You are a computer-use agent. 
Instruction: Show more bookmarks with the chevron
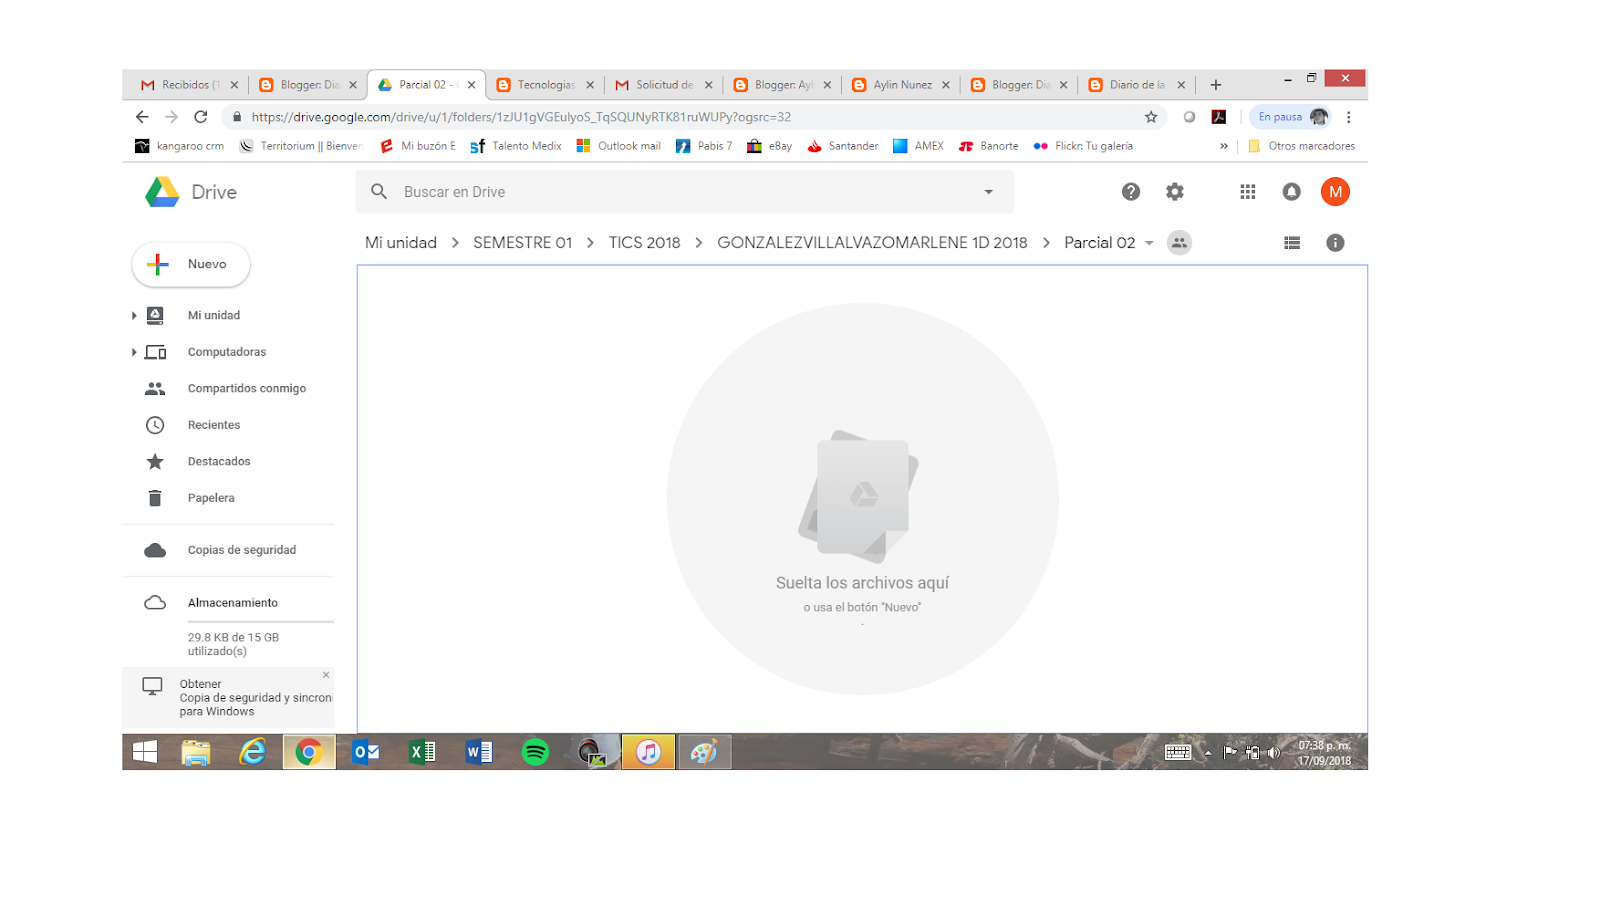pos(1224,146)
